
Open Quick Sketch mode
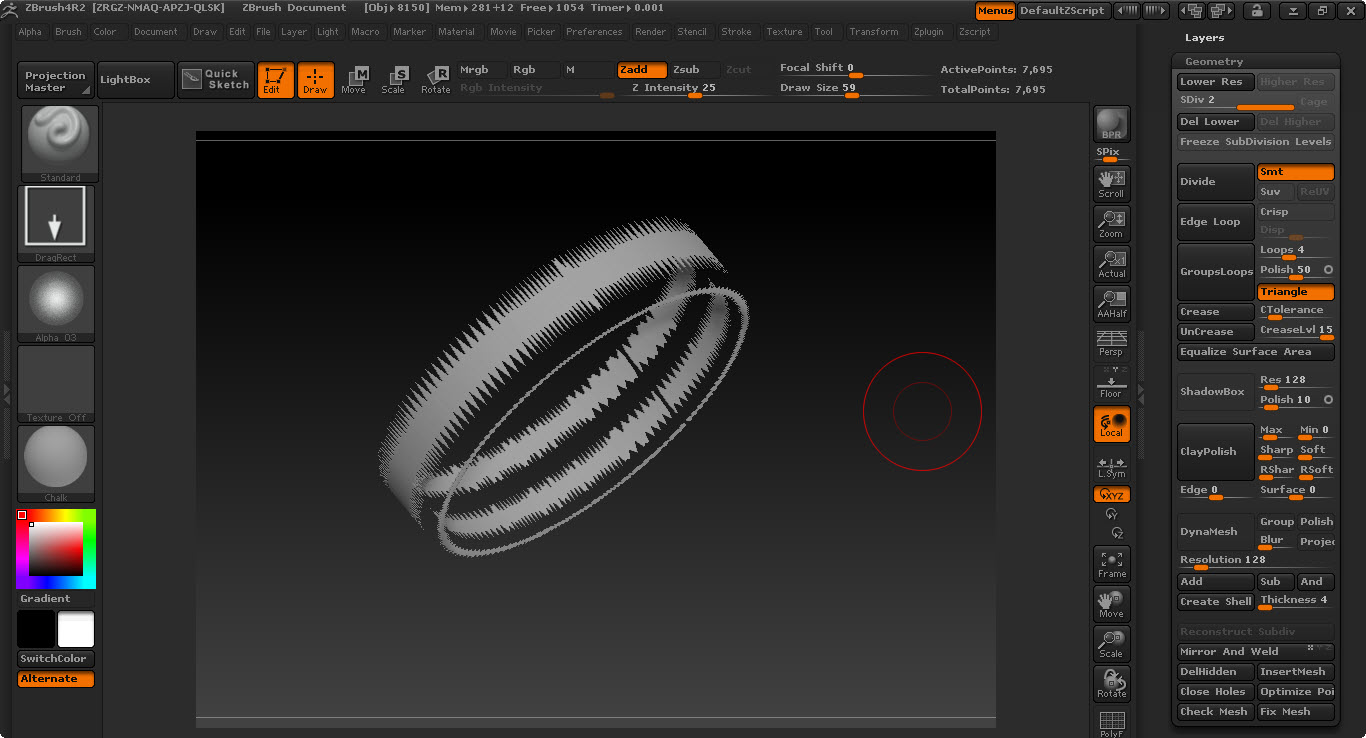[x=216, y=80]
